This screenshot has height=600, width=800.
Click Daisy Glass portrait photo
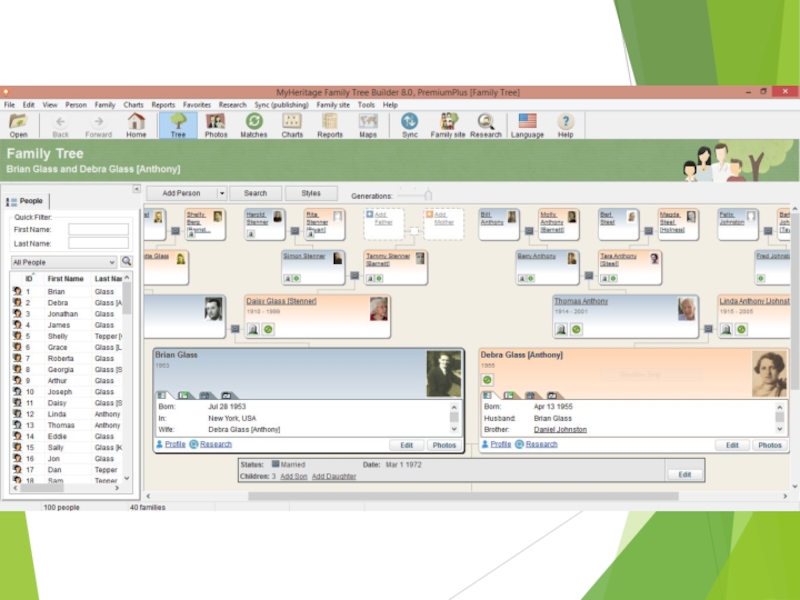(x=379, y=309)
